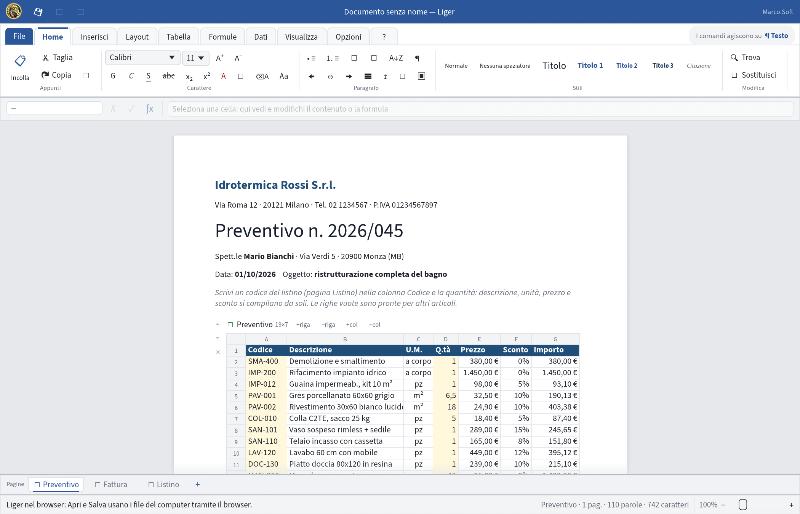Viewport: 800px width, 514px height.
Task: Sort with the A↓Z icon
Action: tap(396, 58)
